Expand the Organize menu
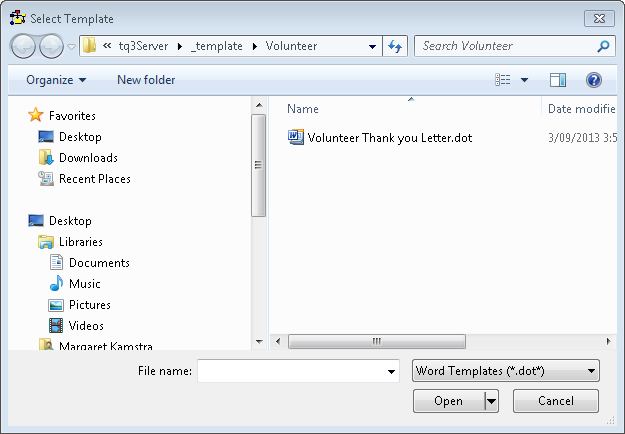Image resolution: width=625 pixels, height=434 pixels. [x=56, y=80]
